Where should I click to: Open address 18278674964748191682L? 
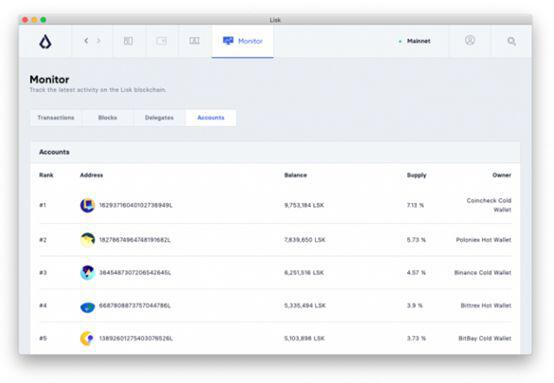pos(135,240)
